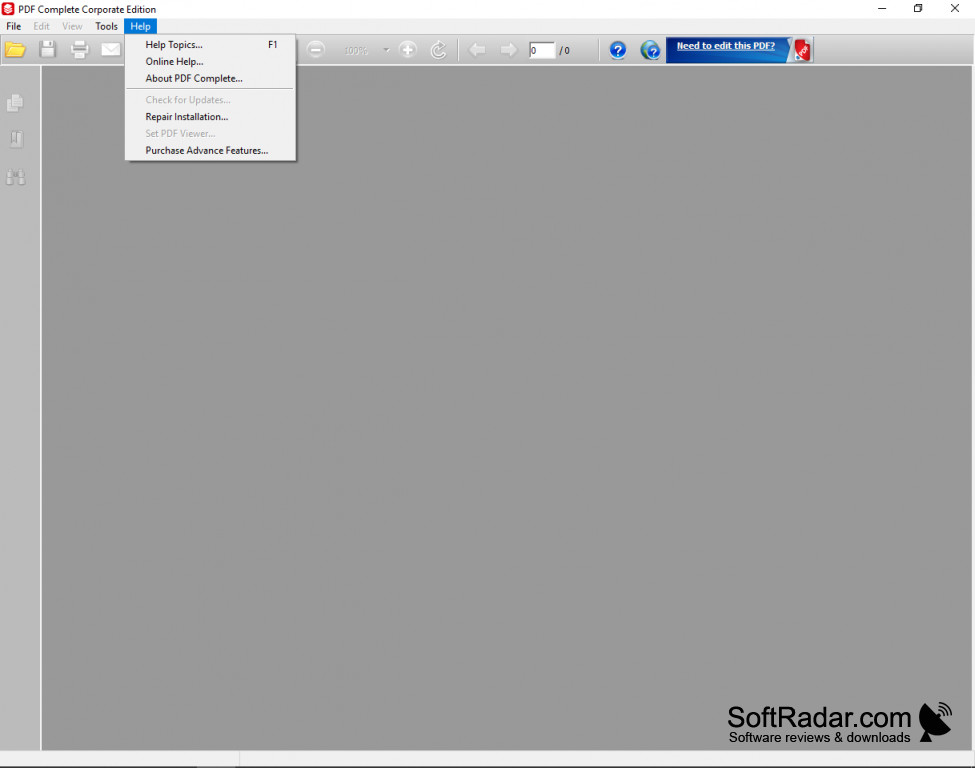Select Help Topics from the menu
Screen dimensions: 975x768
[173, 44]
